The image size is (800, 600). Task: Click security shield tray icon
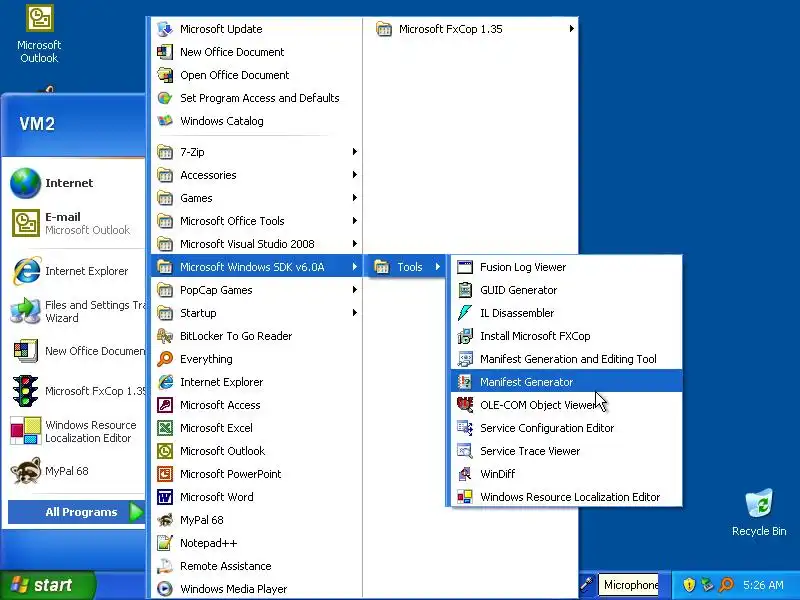689,585
